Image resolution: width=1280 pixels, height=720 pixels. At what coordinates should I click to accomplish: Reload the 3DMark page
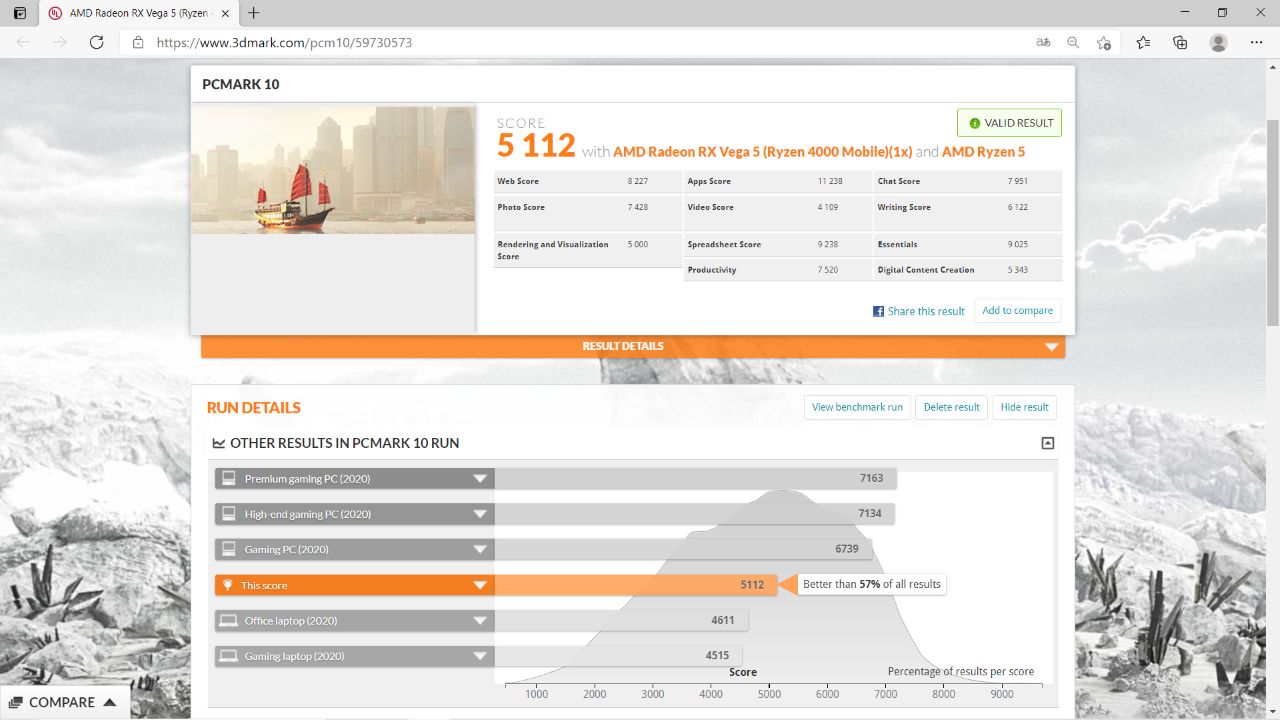[x=96, y=42]
